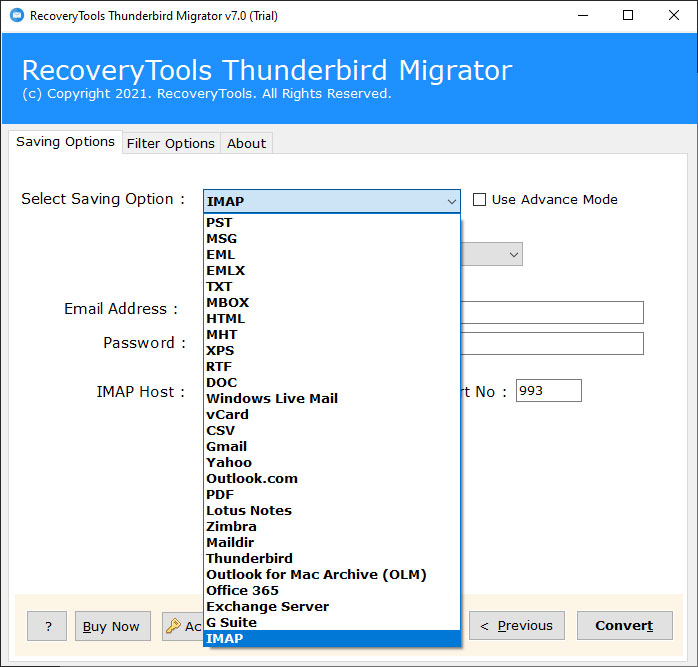The height and width of the screenshot is (667, 698).
Task: Choose Gmail as saving option
Action: (x=332, y=446)
